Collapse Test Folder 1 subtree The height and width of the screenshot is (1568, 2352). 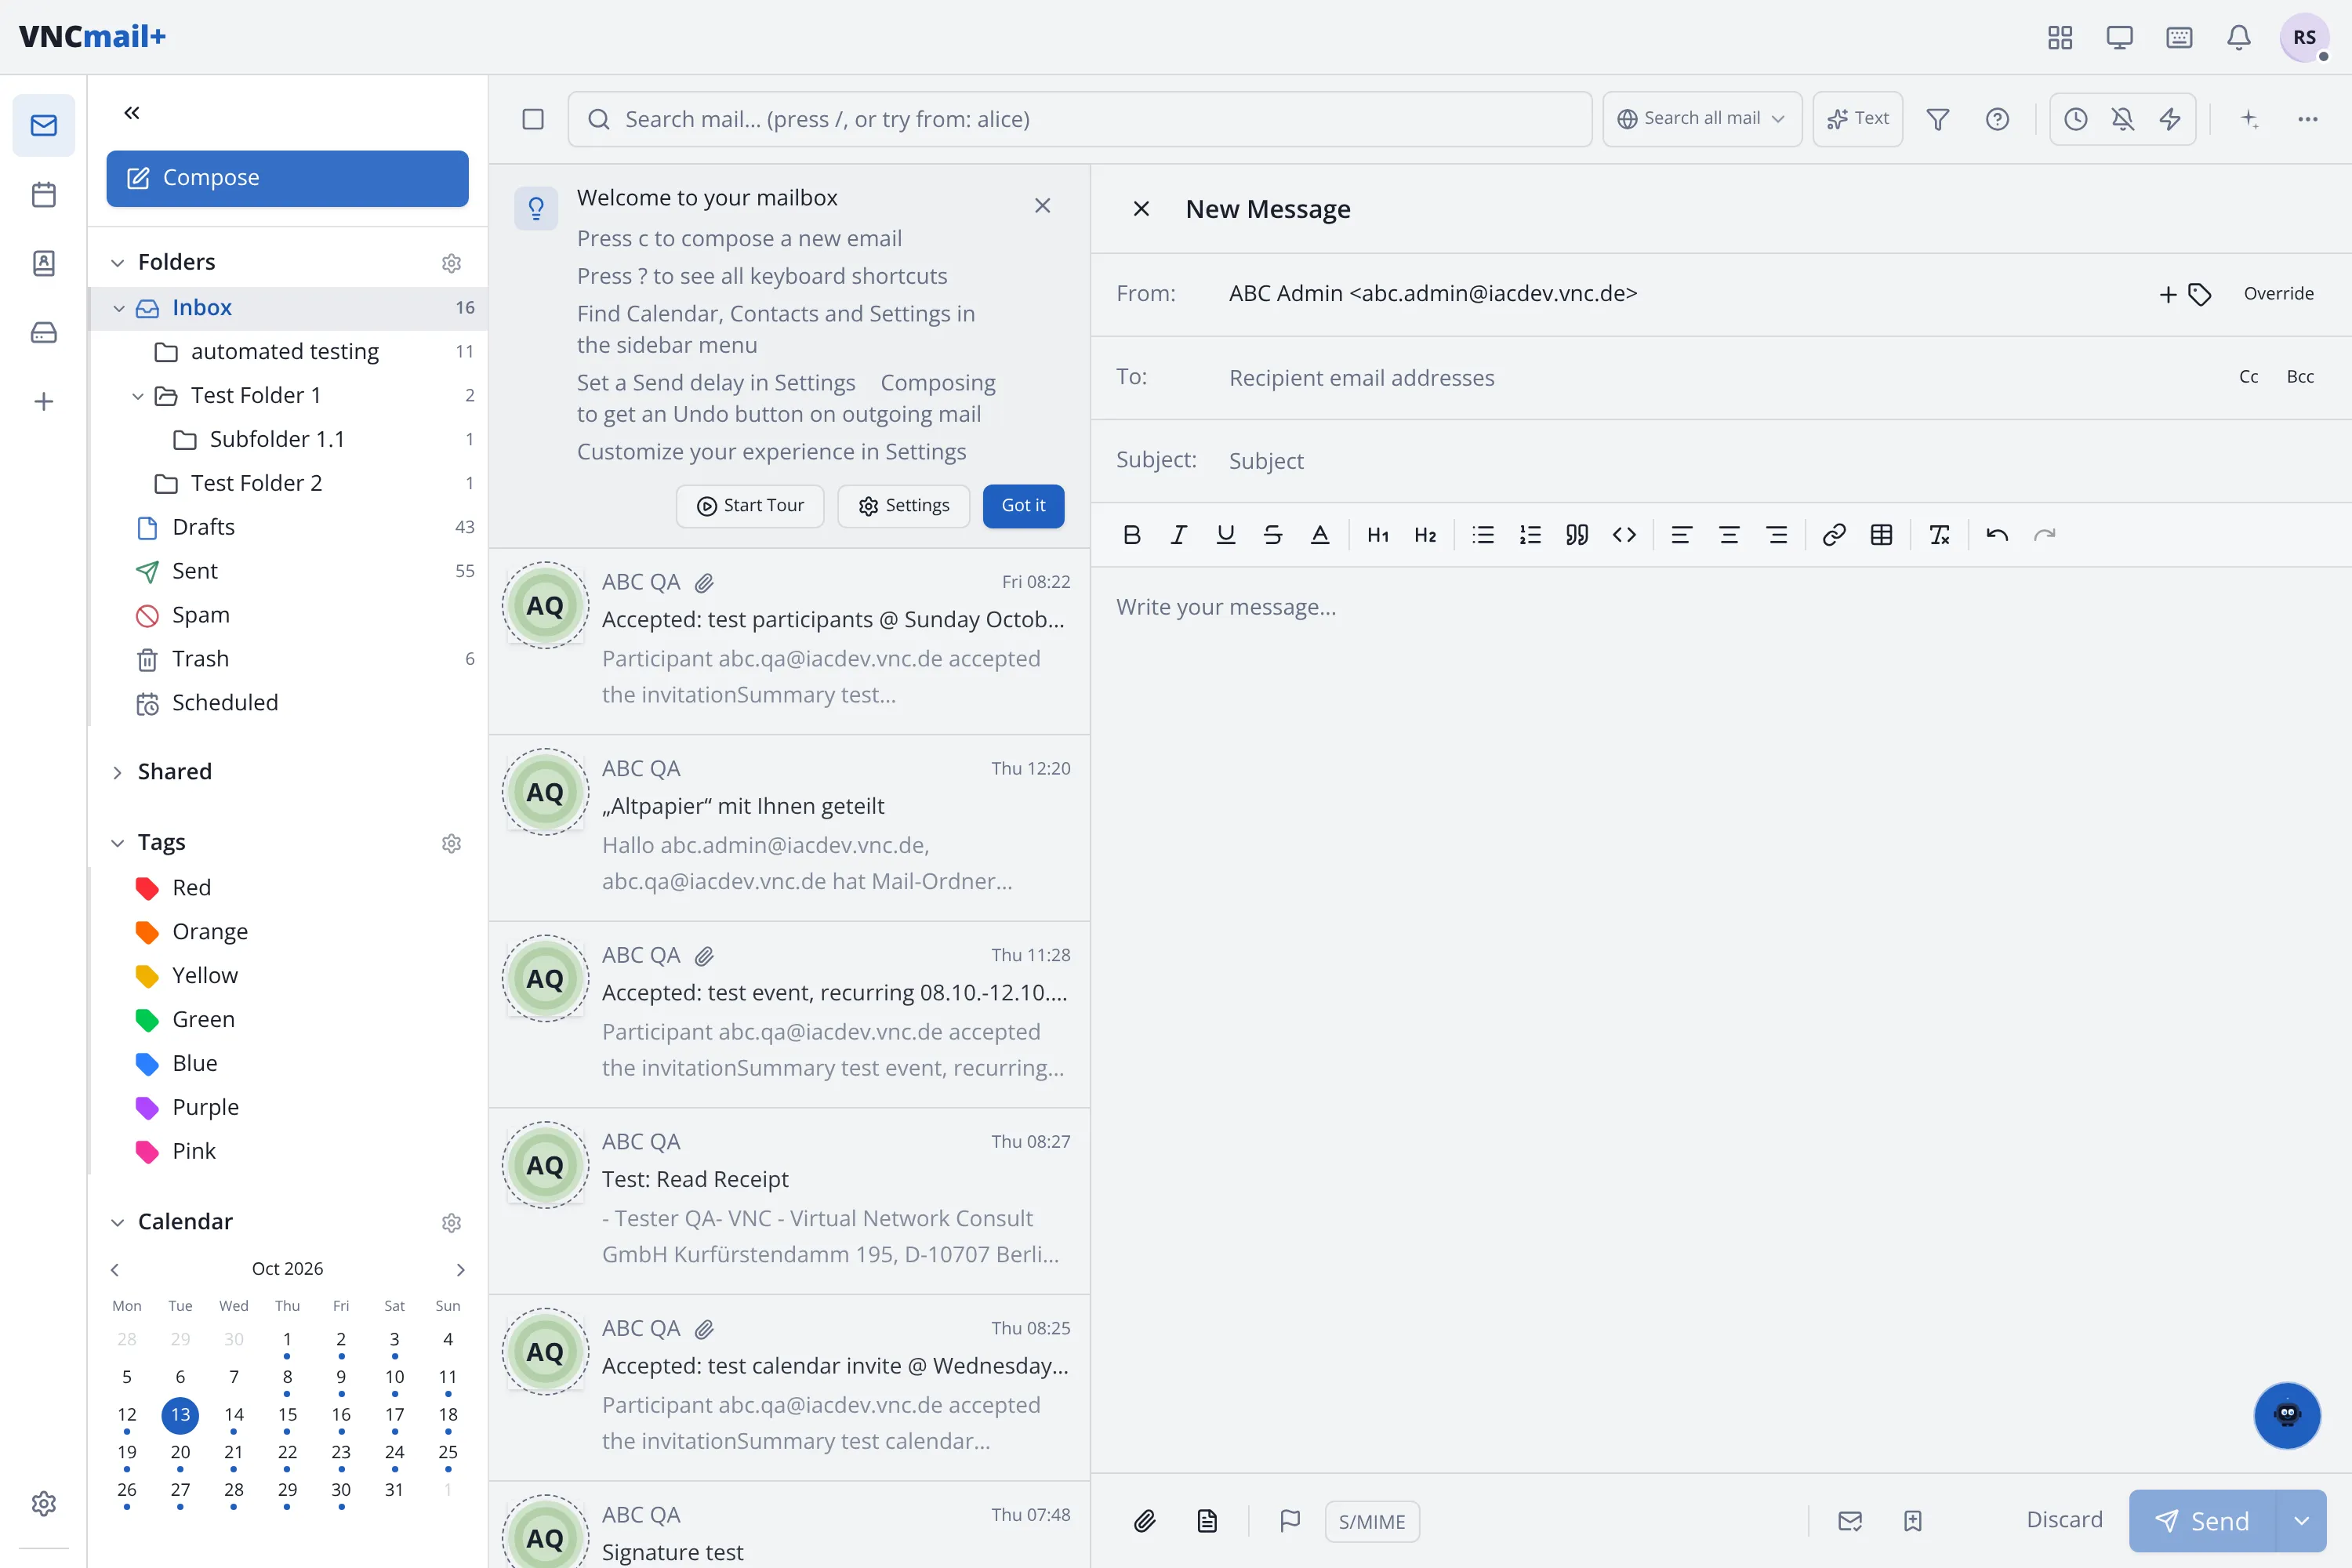point(138,396)
